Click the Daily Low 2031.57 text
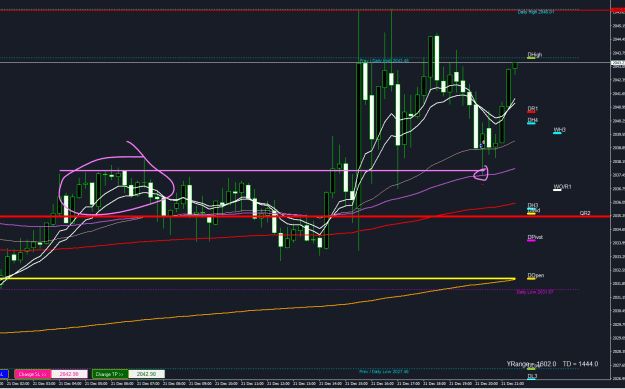The height and width of the screenshot is (389, 625). 535,292
